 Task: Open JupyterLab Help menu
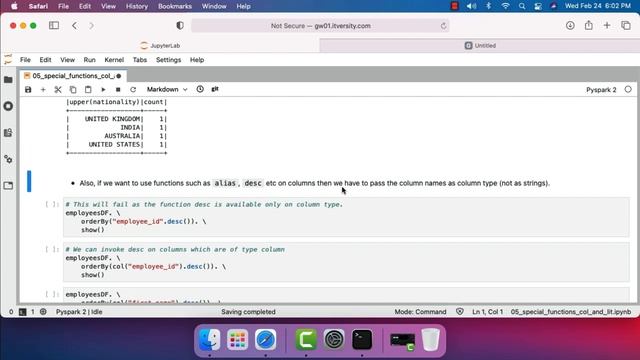pyautogui.click(x=197, y=60)
